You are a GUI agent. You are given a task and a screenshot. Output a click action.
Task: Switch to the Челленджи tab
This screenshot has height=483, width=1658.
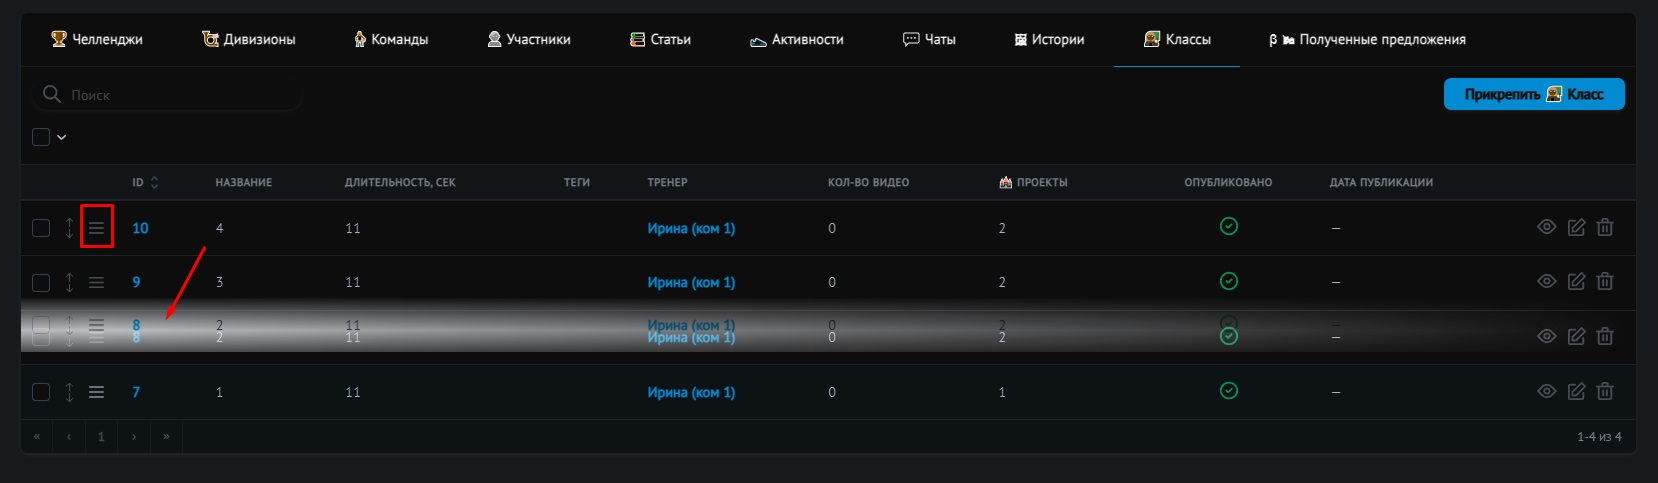[97, 40]
